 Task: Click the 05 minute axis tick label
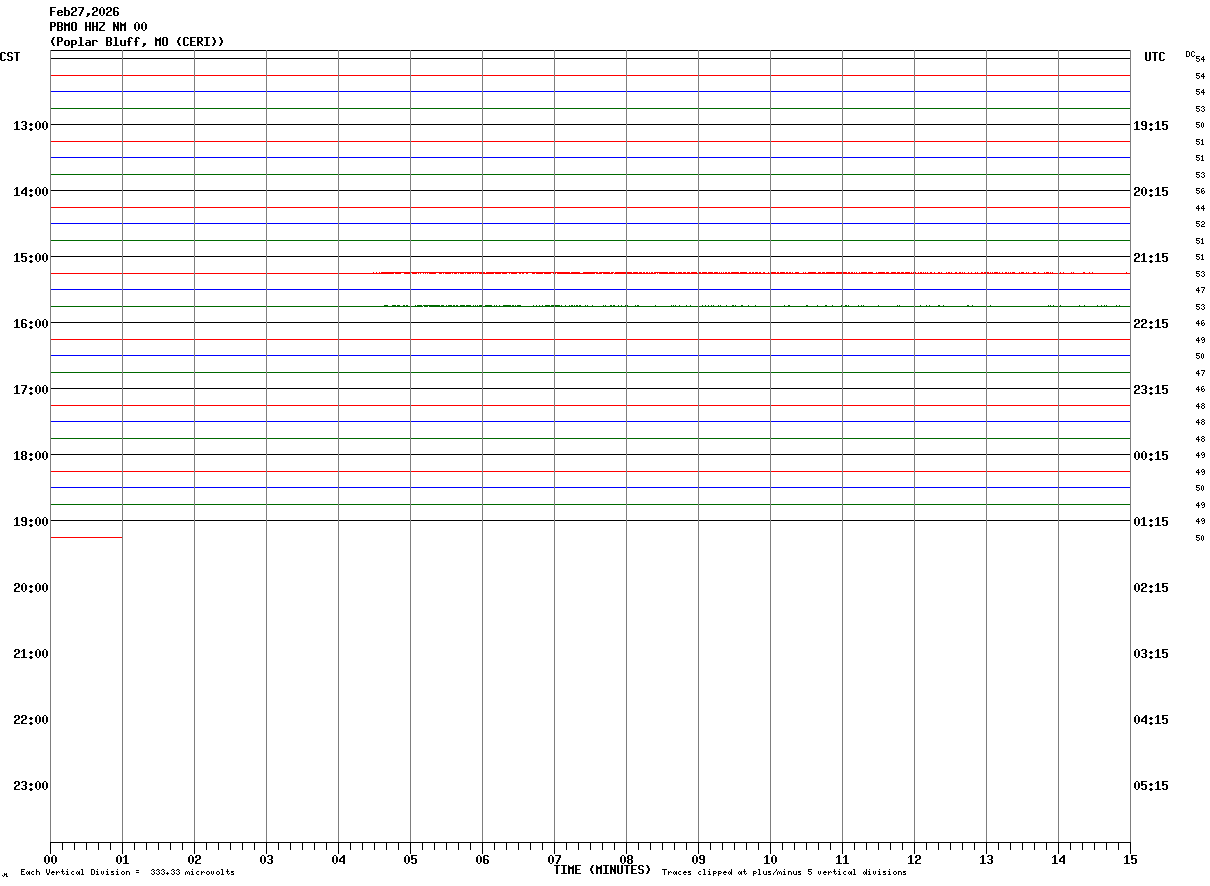(410, 859)
